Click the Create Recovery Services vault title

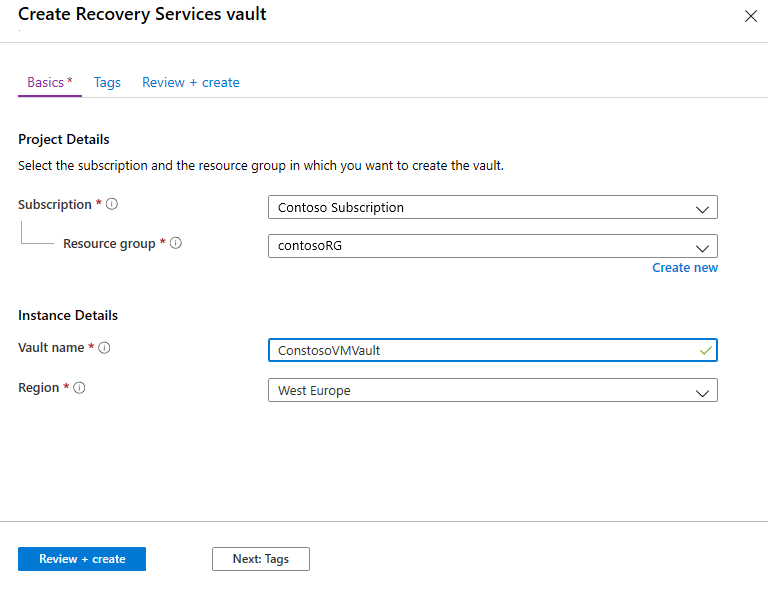click(142, 14)
